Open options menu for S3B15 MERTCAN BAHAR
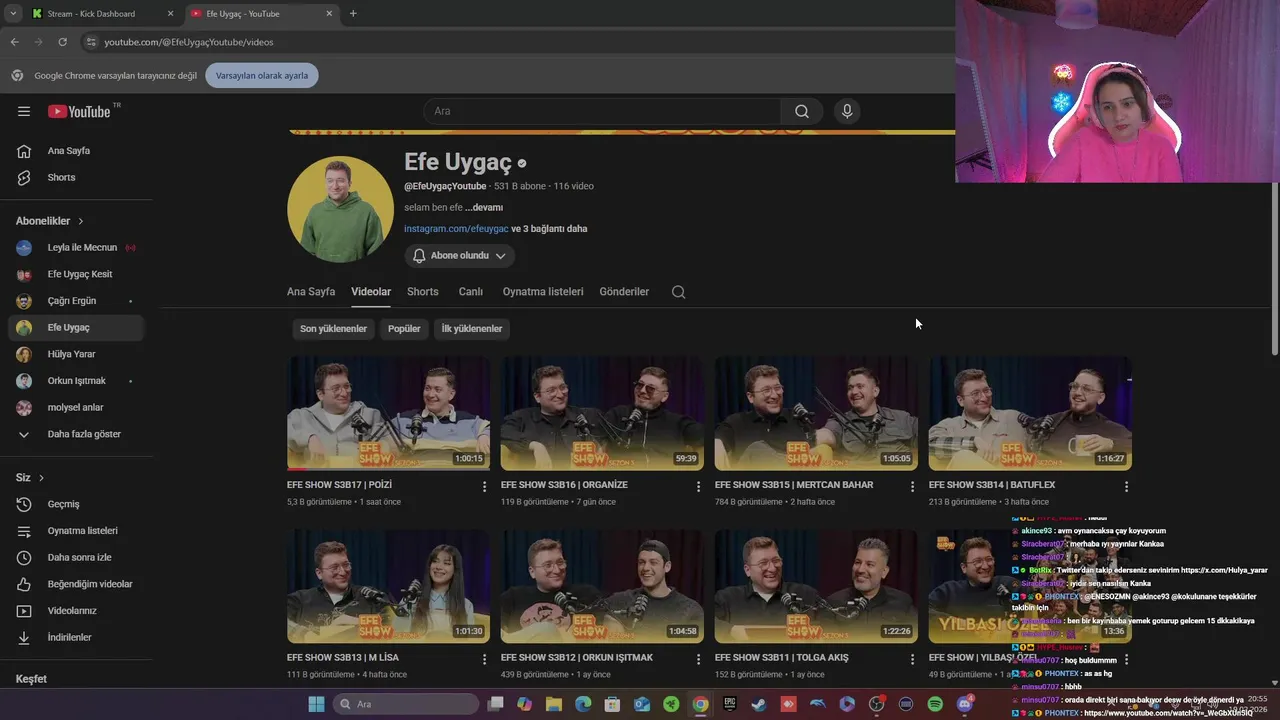 (x=912, y=486)
